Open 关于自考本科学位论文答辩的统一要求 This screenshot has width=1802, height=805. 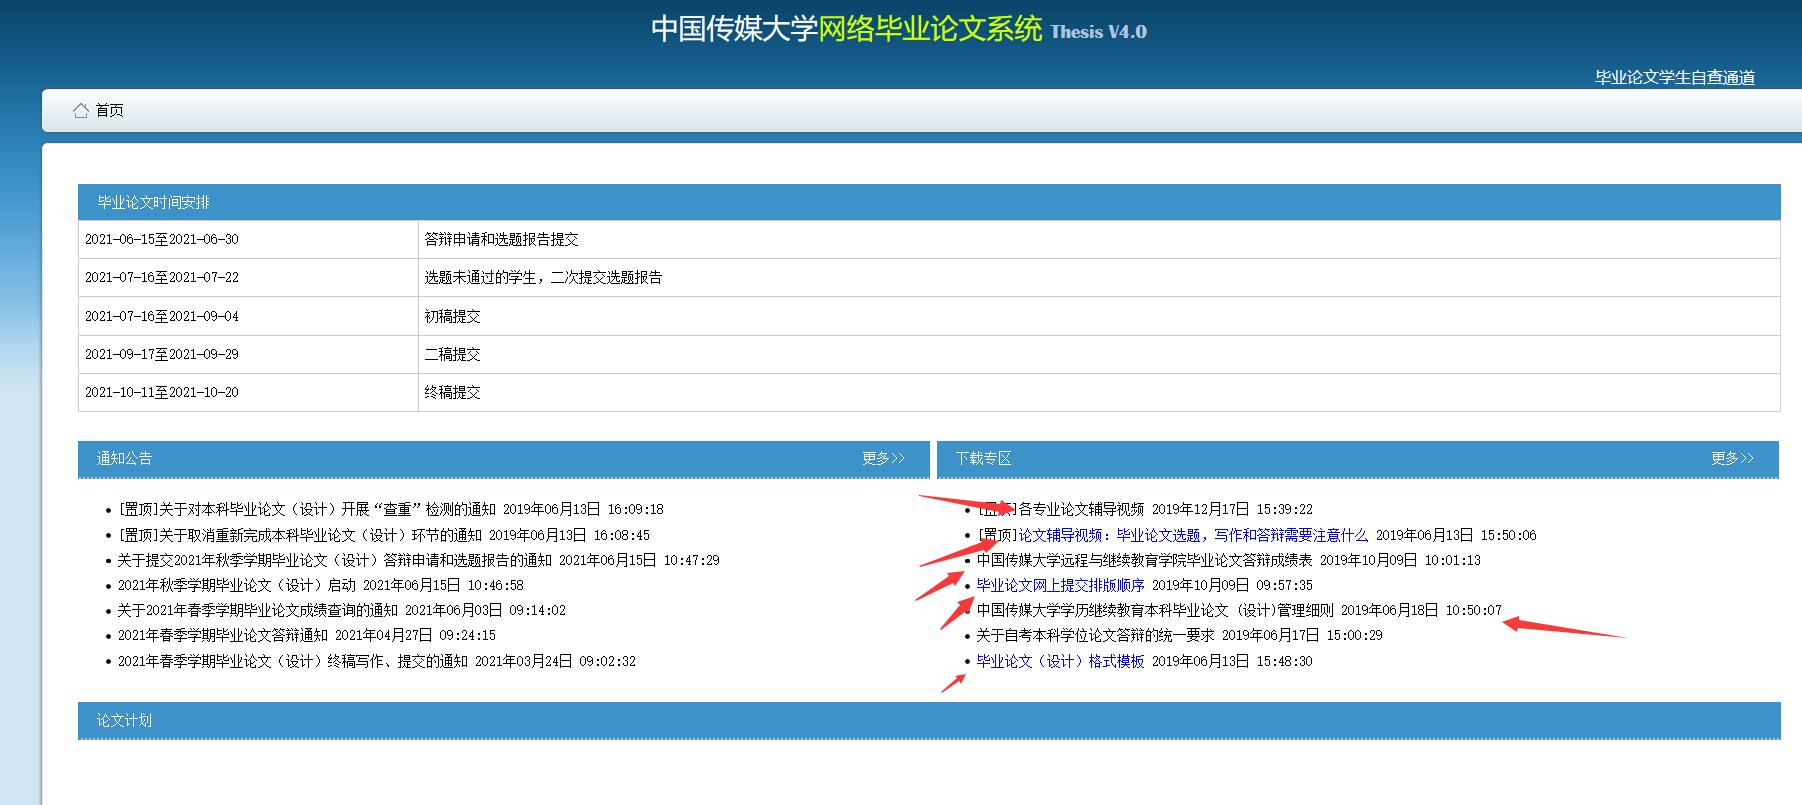point(1095,636)
